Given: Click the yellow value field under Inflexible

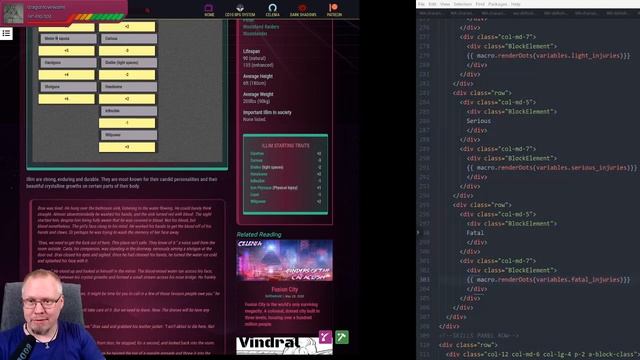Looking at the screenshot, I should (x=127, y=123).
